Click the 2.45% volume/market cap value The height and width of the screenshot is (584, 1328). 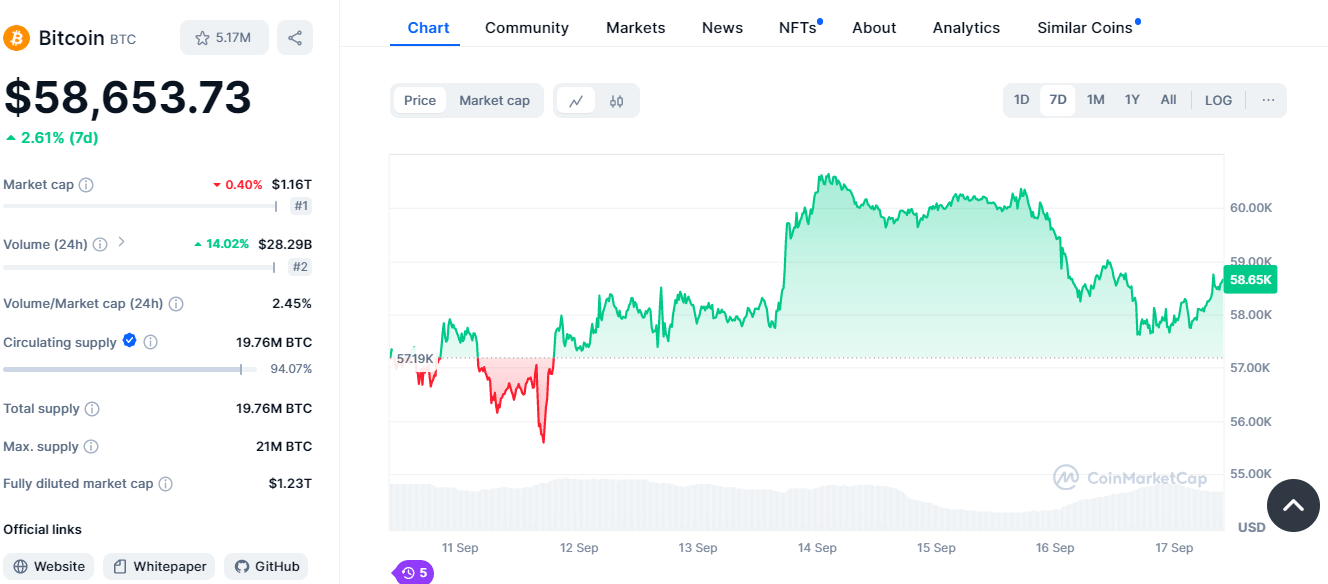point(292,303)
